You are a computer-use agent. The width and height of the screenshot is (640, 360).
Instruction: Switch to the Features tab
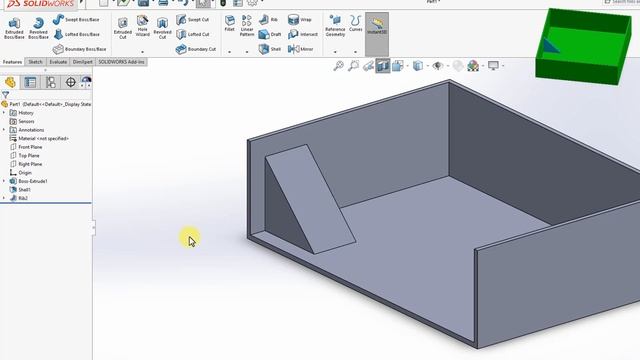point(12,62)
